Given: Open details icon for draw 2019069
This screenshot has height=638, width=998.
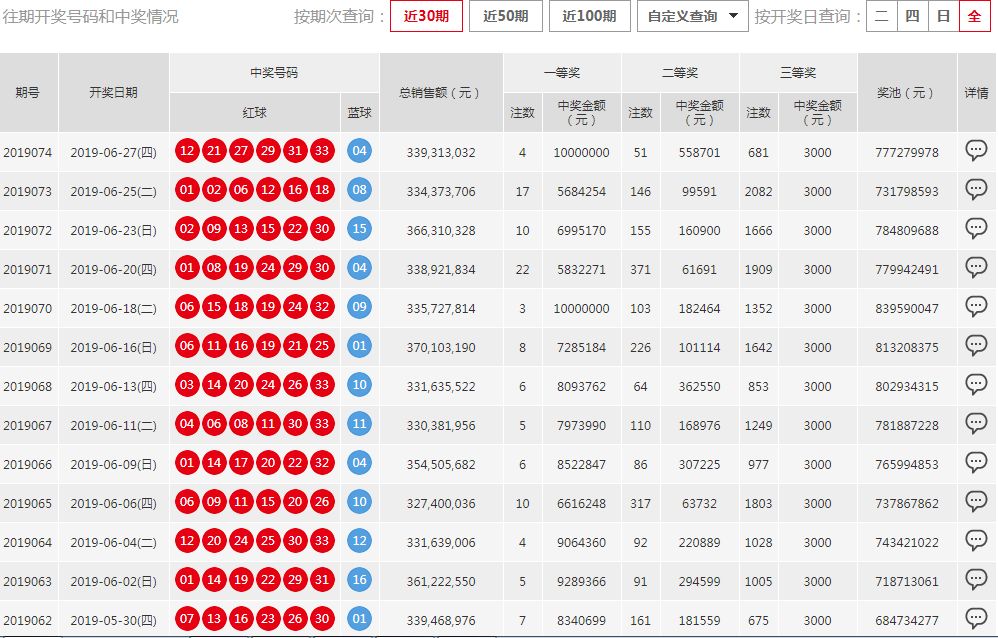Looking at the screenshot, I should 976,346.
